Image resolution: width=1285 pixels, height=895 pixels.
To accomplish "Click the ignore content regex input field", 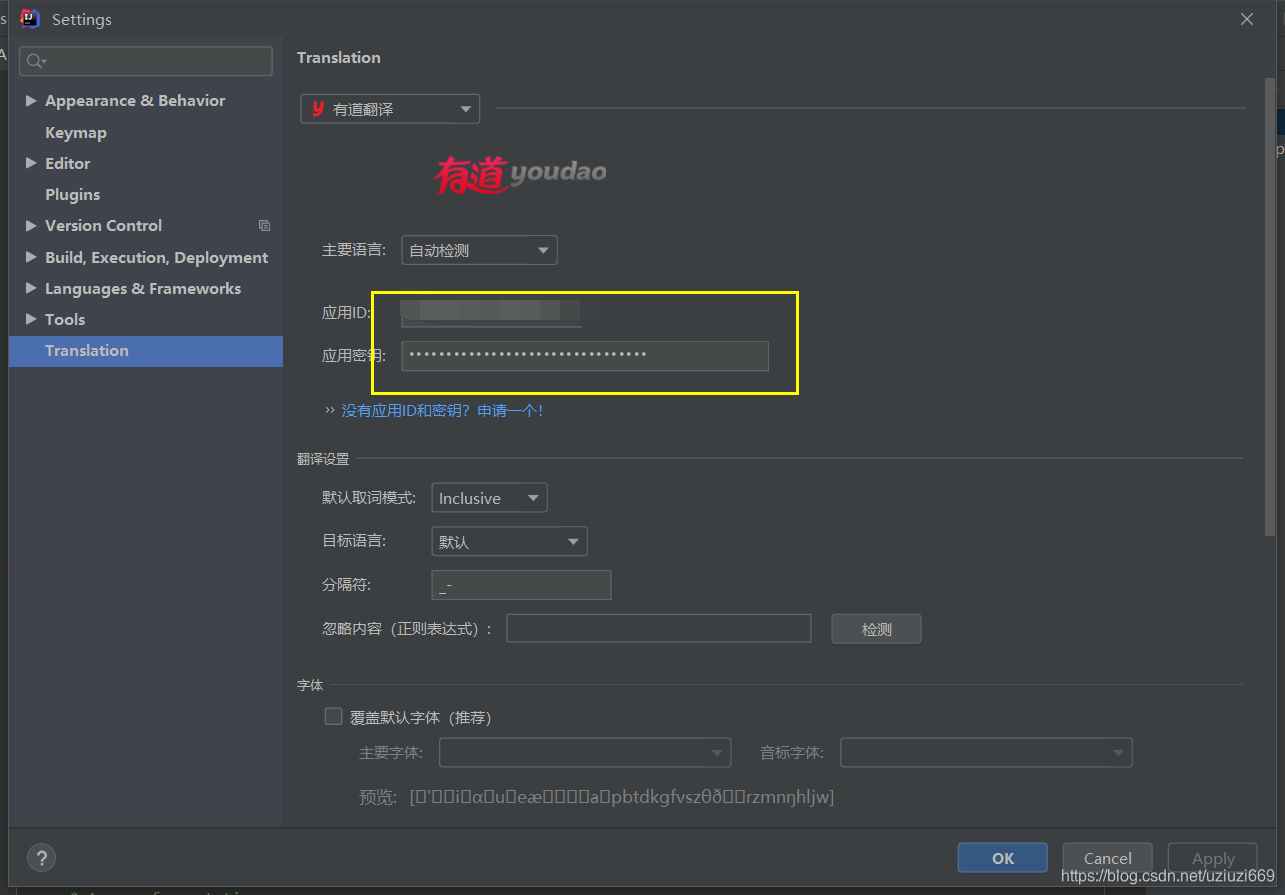I will tap(659, 628).
